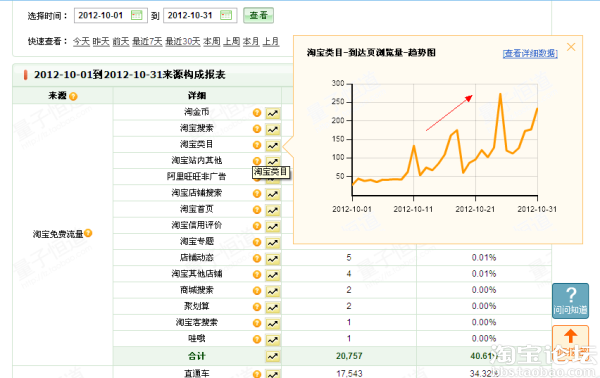Open the 问问知道 help widget
Image resolution: width=600 pixels, height=378 pixels.
click(x=570, y=301)
